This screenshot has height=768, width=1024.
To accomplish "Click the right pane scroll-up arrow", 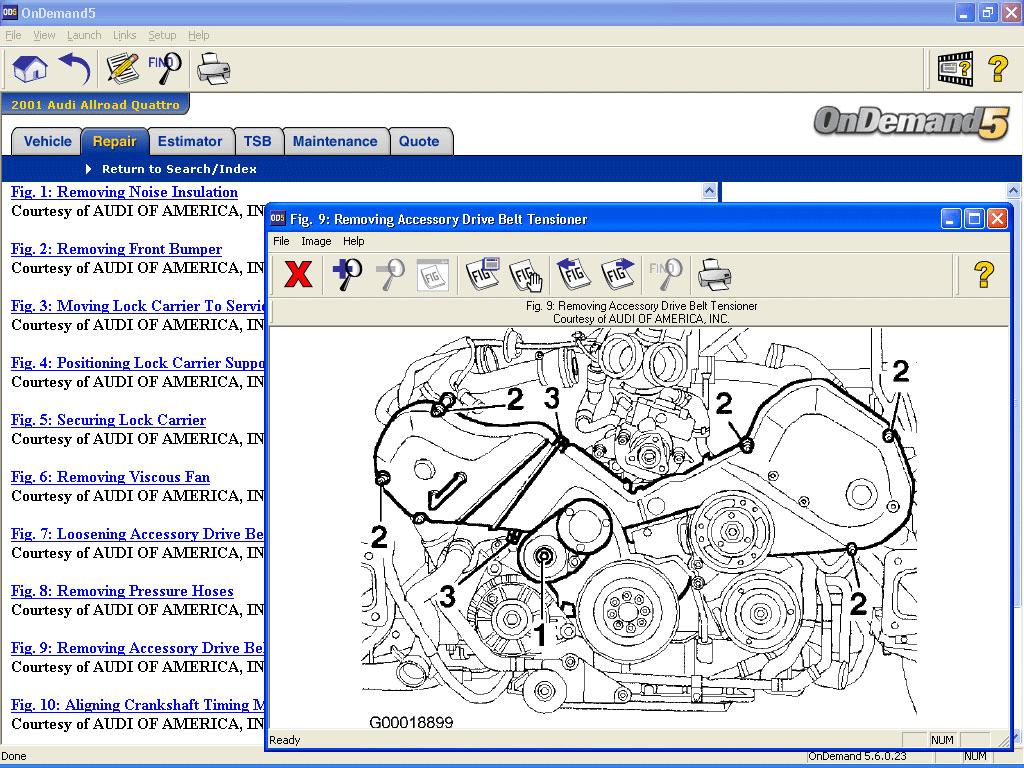I will [1013, 191].
